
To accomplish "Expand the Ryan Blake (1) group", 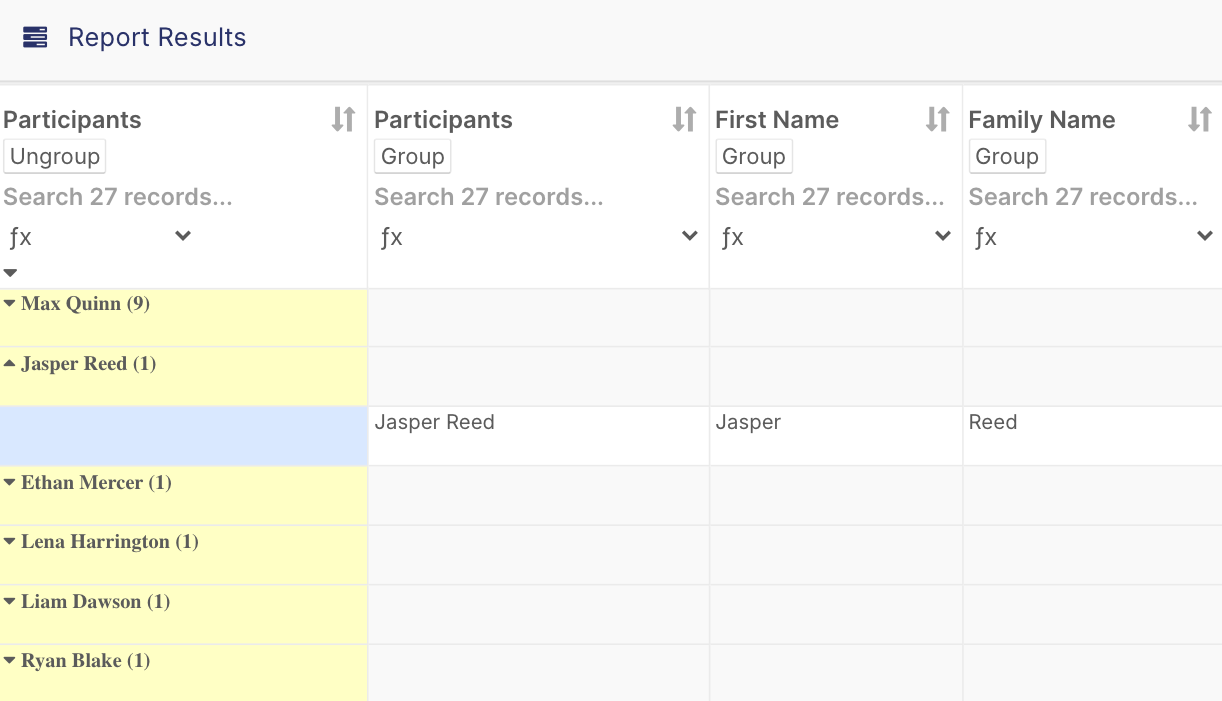I will point(10,661).
